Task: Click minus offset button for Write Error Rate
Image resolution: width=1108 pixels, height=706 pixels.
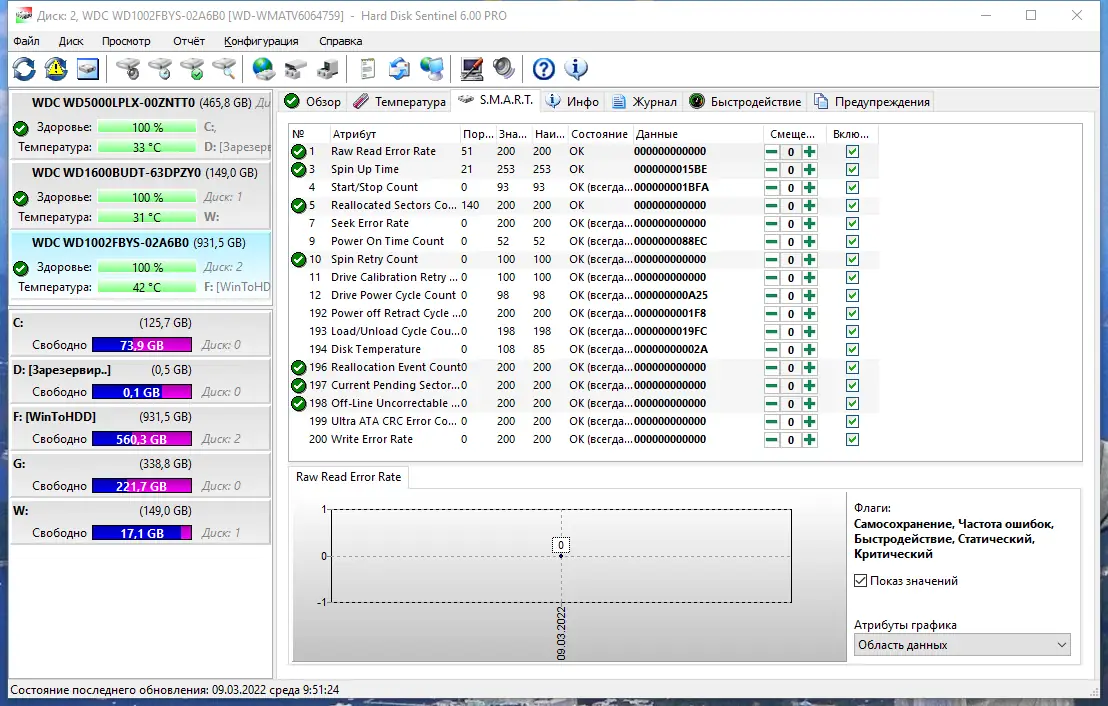Action: (772, 440)
